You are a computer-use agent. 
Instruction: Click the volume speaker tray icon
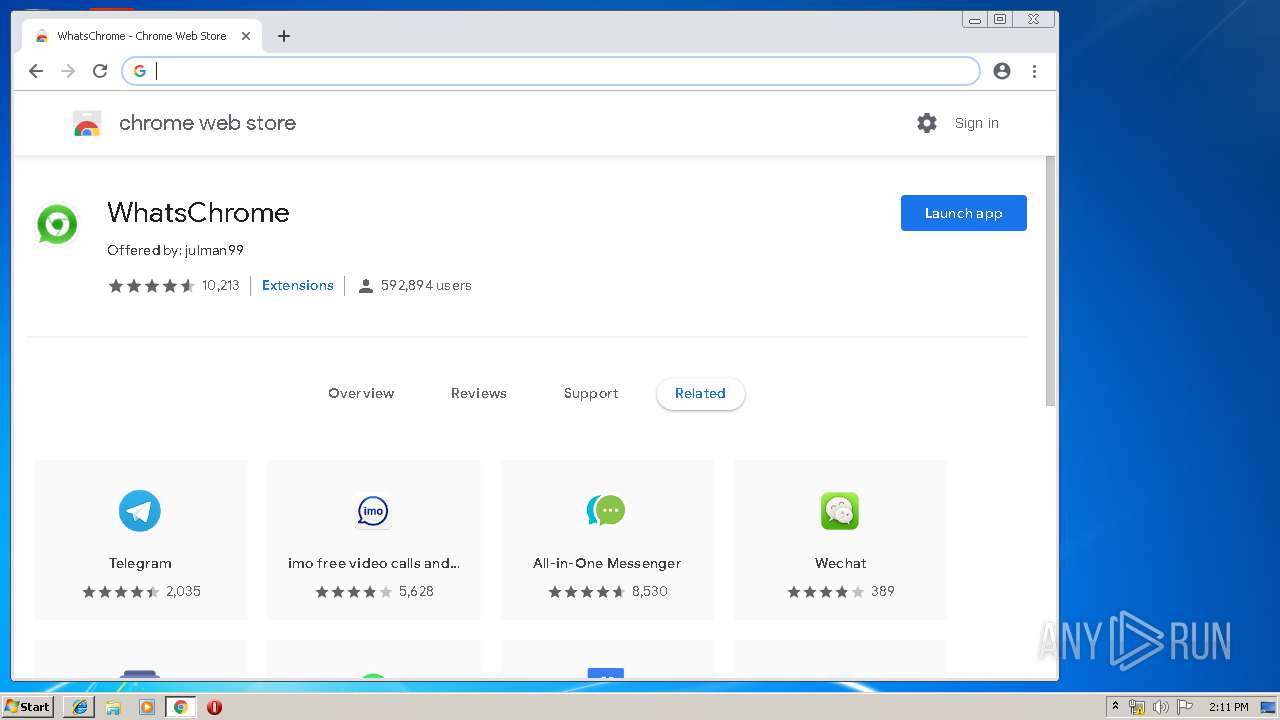(x=1161, y=707)
